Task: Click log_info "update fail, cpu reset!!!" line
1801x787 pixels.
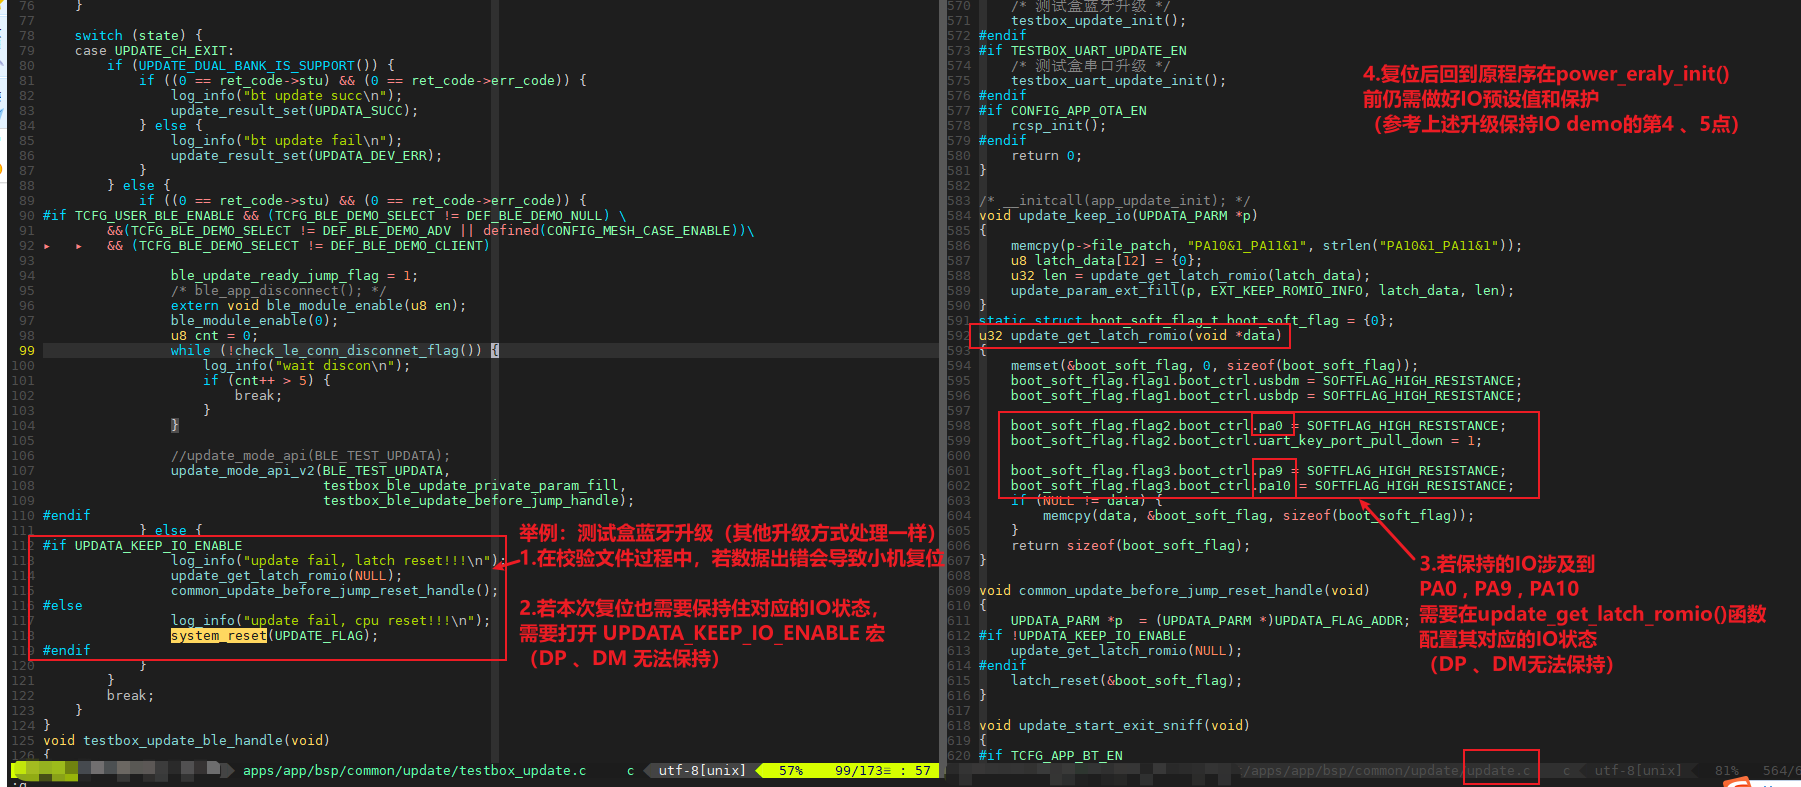Action: [330, 620]
